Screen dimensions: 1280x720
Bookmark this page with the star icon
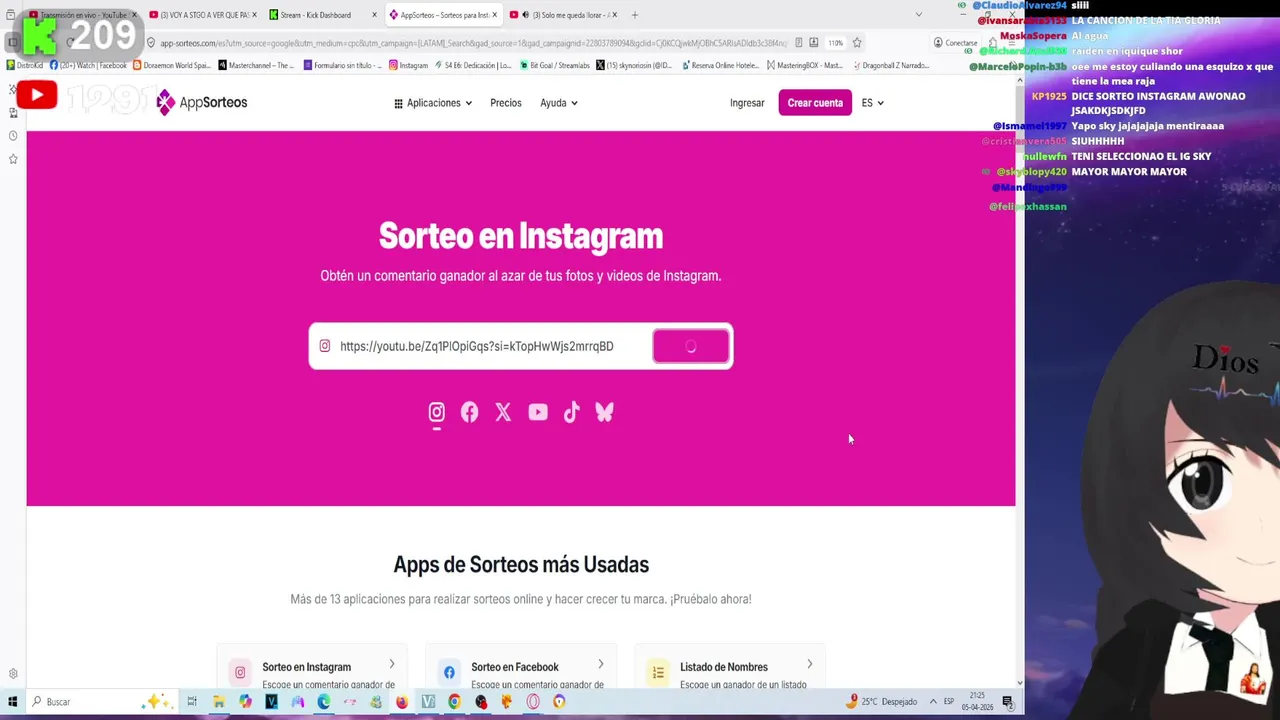pyautogui.click(x=857, y=43)
